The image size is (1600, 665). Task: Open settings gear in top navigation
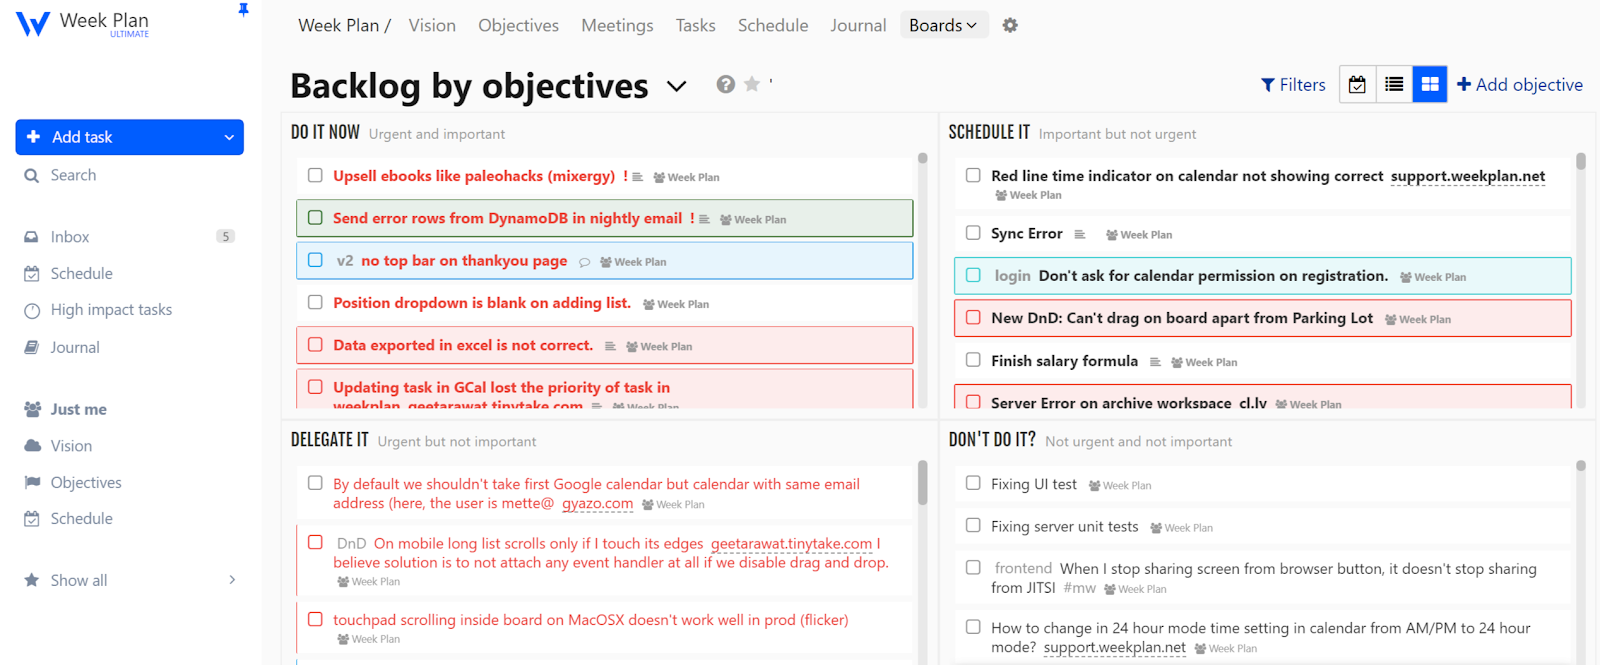coord(1010,25)
